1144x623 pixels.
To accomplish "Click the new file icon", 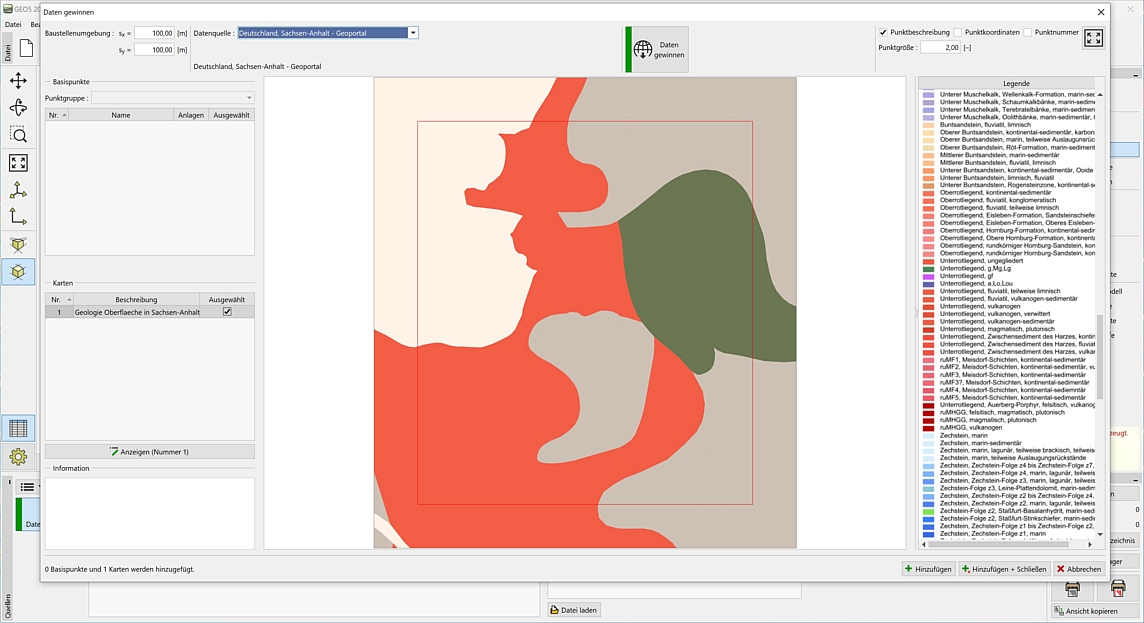I will 27,48.
